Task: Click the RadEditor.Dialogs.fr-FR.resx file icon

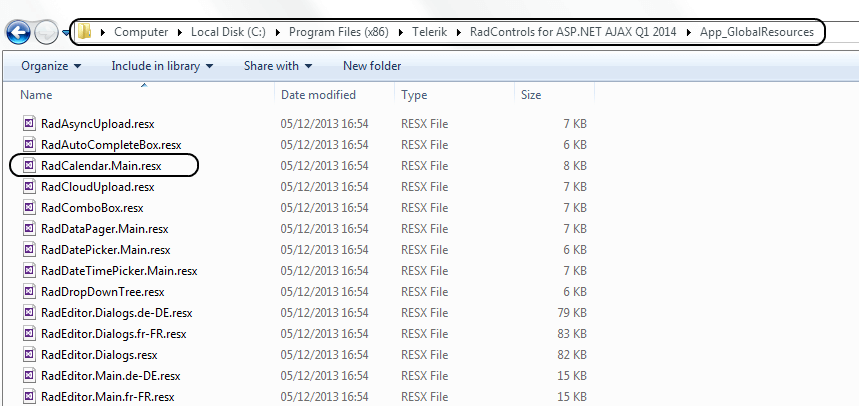Action: pyautogui.click(x=30, y=334)
